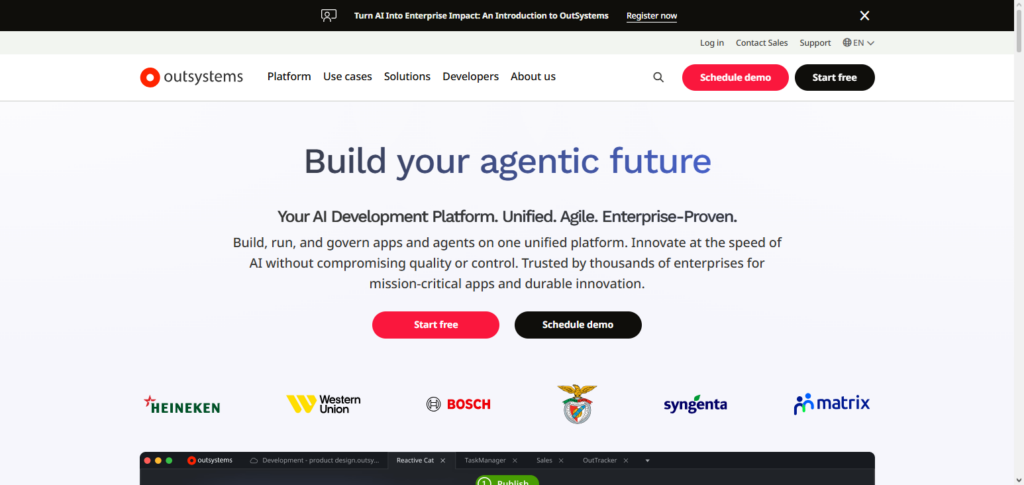Viewport: 1024px width, 485px height.
Task: Close the OutTracker tab
Action: (625, 461)
